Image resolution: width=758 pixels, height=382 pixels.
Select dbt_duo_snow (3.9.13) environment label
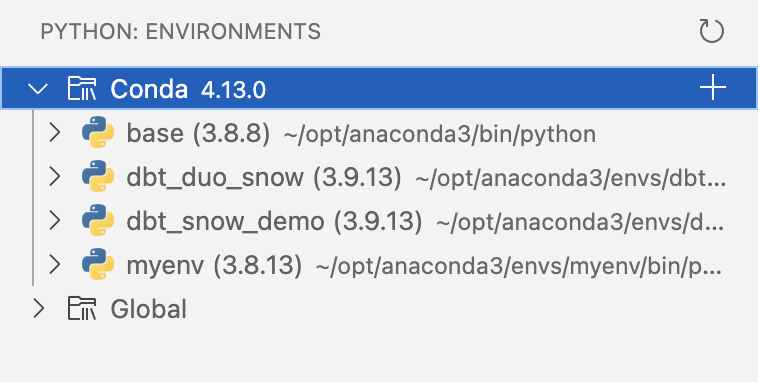coord(264,177)
